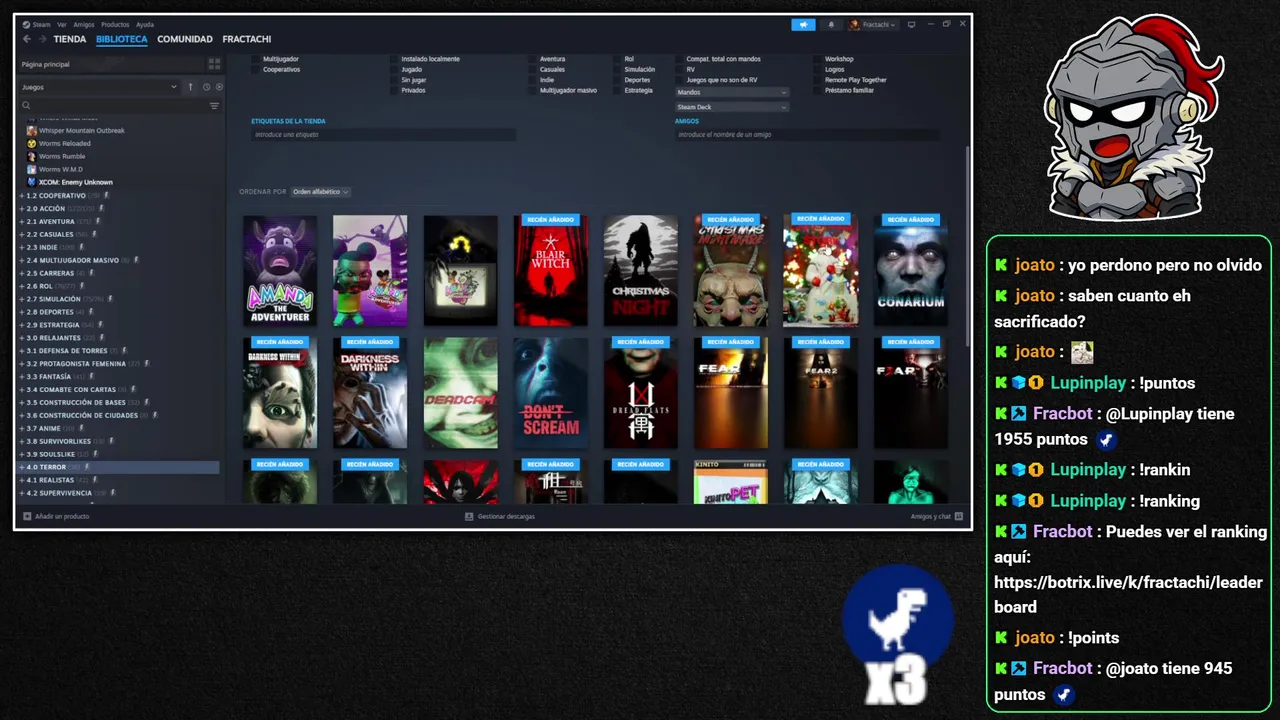Expand the 3.7 ANIME collection
Viewport: 1280px width, 720px height.
(x=21, y=428)
